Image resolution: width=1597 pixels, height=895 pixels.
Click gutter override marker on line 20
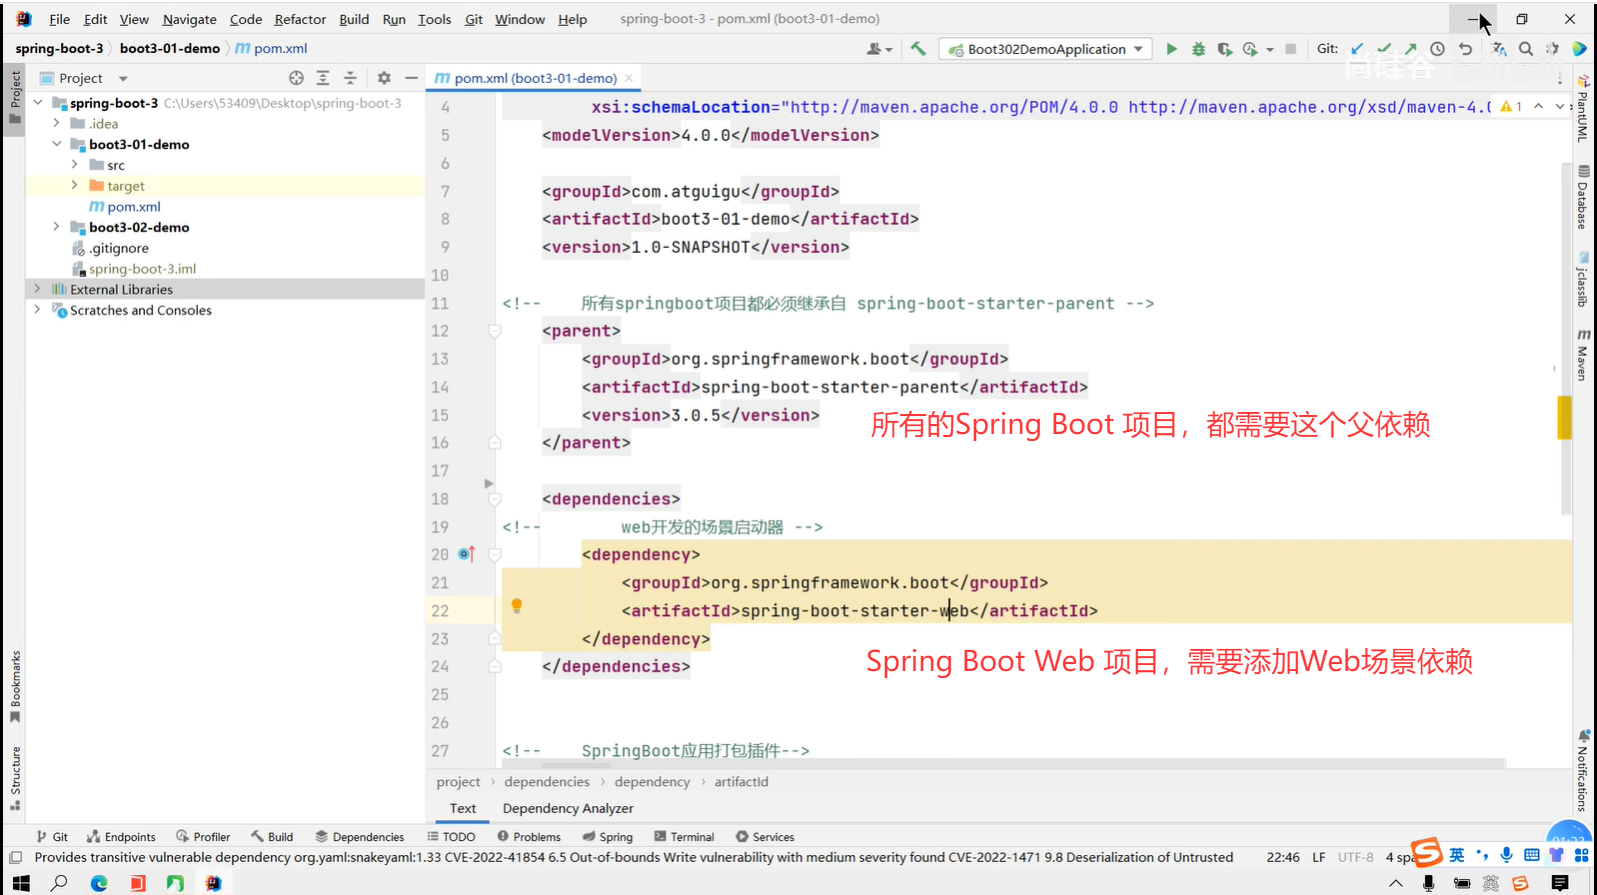coord(466,554)
